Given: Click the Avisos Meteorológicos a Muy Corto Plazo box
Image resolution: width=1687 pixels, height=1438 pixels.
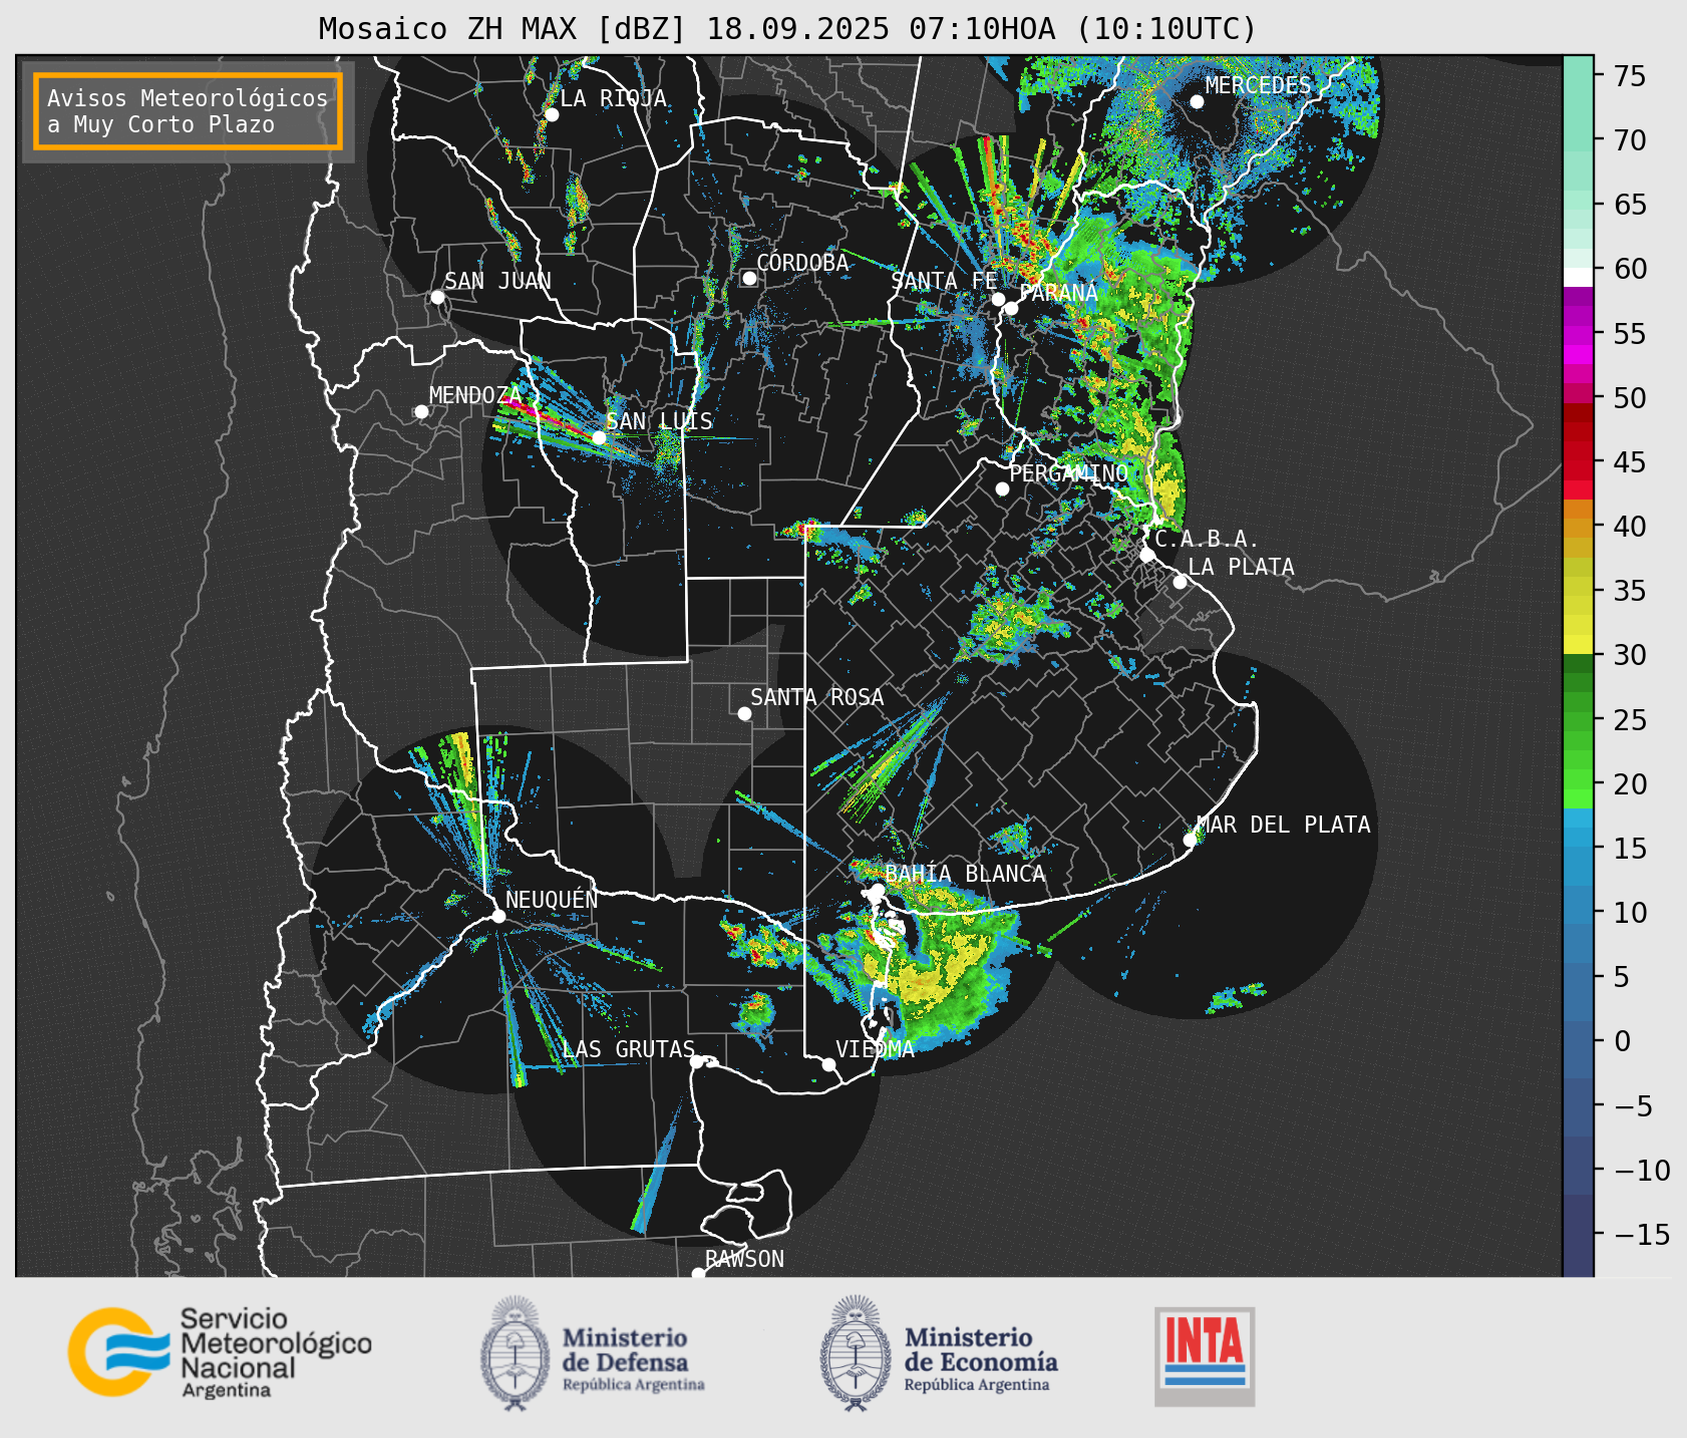Looking at the screenshot, I should [x=188, y=111].
